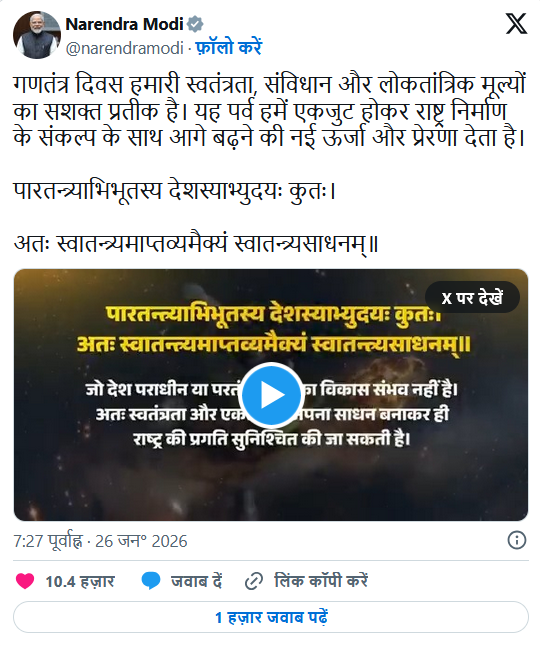The height and width of the screenshot is (646, 540).
Task: Open the 7:27 पूर्वाह्न timestamp link
Action: [x=100, y=541]
